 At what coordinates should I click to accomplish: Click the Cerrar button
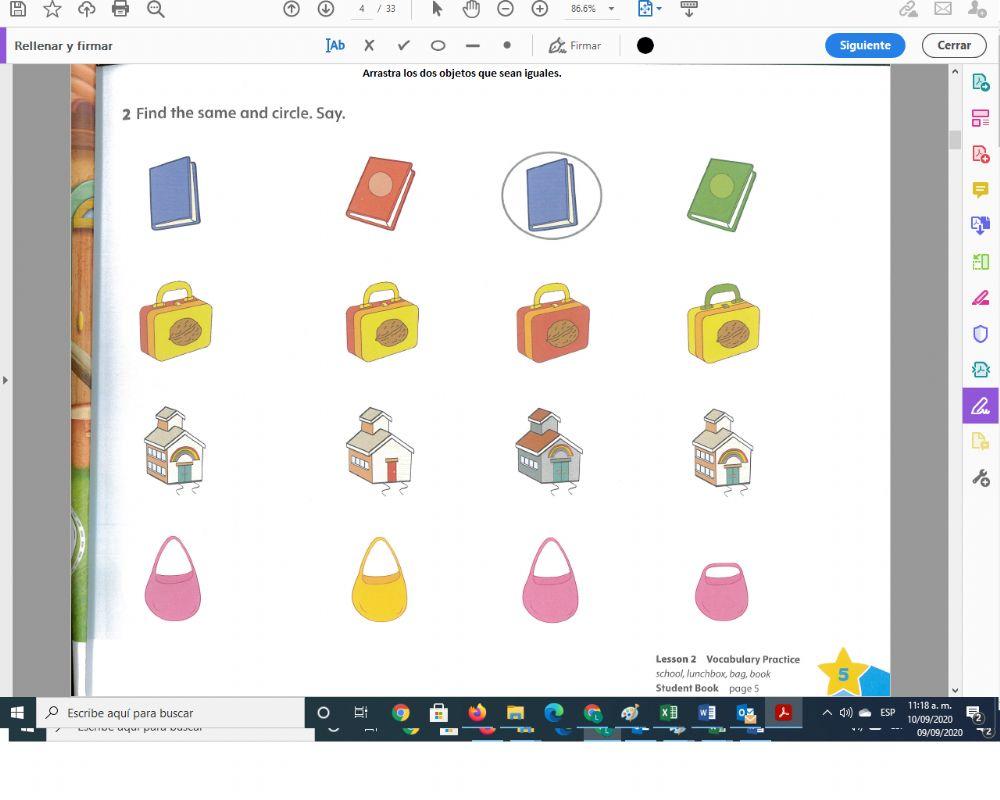click(x=953, y=45)
